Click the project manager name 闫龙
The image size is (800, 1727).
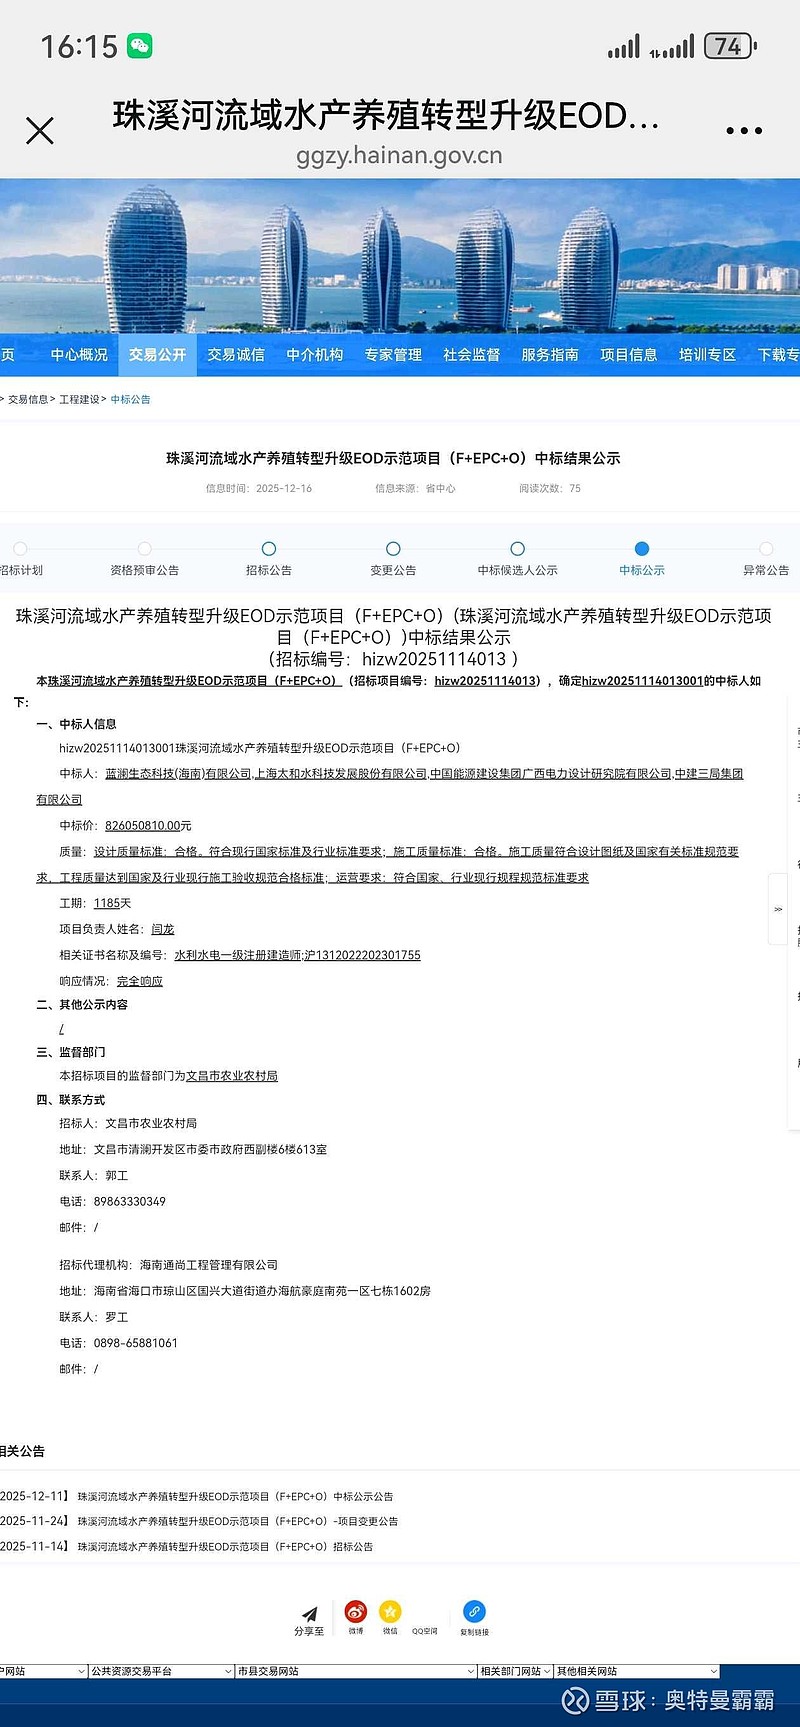tap(163, 929)
